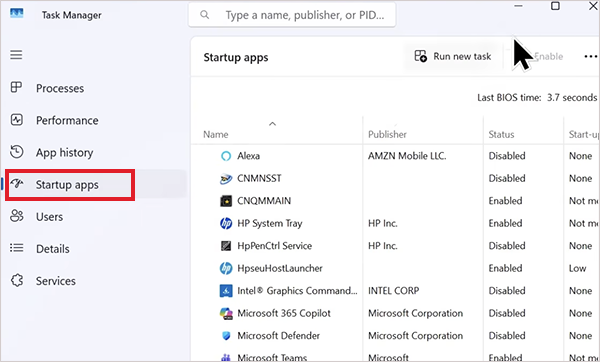The image size is (600, 362).
Task: Click the HpseuHostLauncher HP icon
Action: 226,268
